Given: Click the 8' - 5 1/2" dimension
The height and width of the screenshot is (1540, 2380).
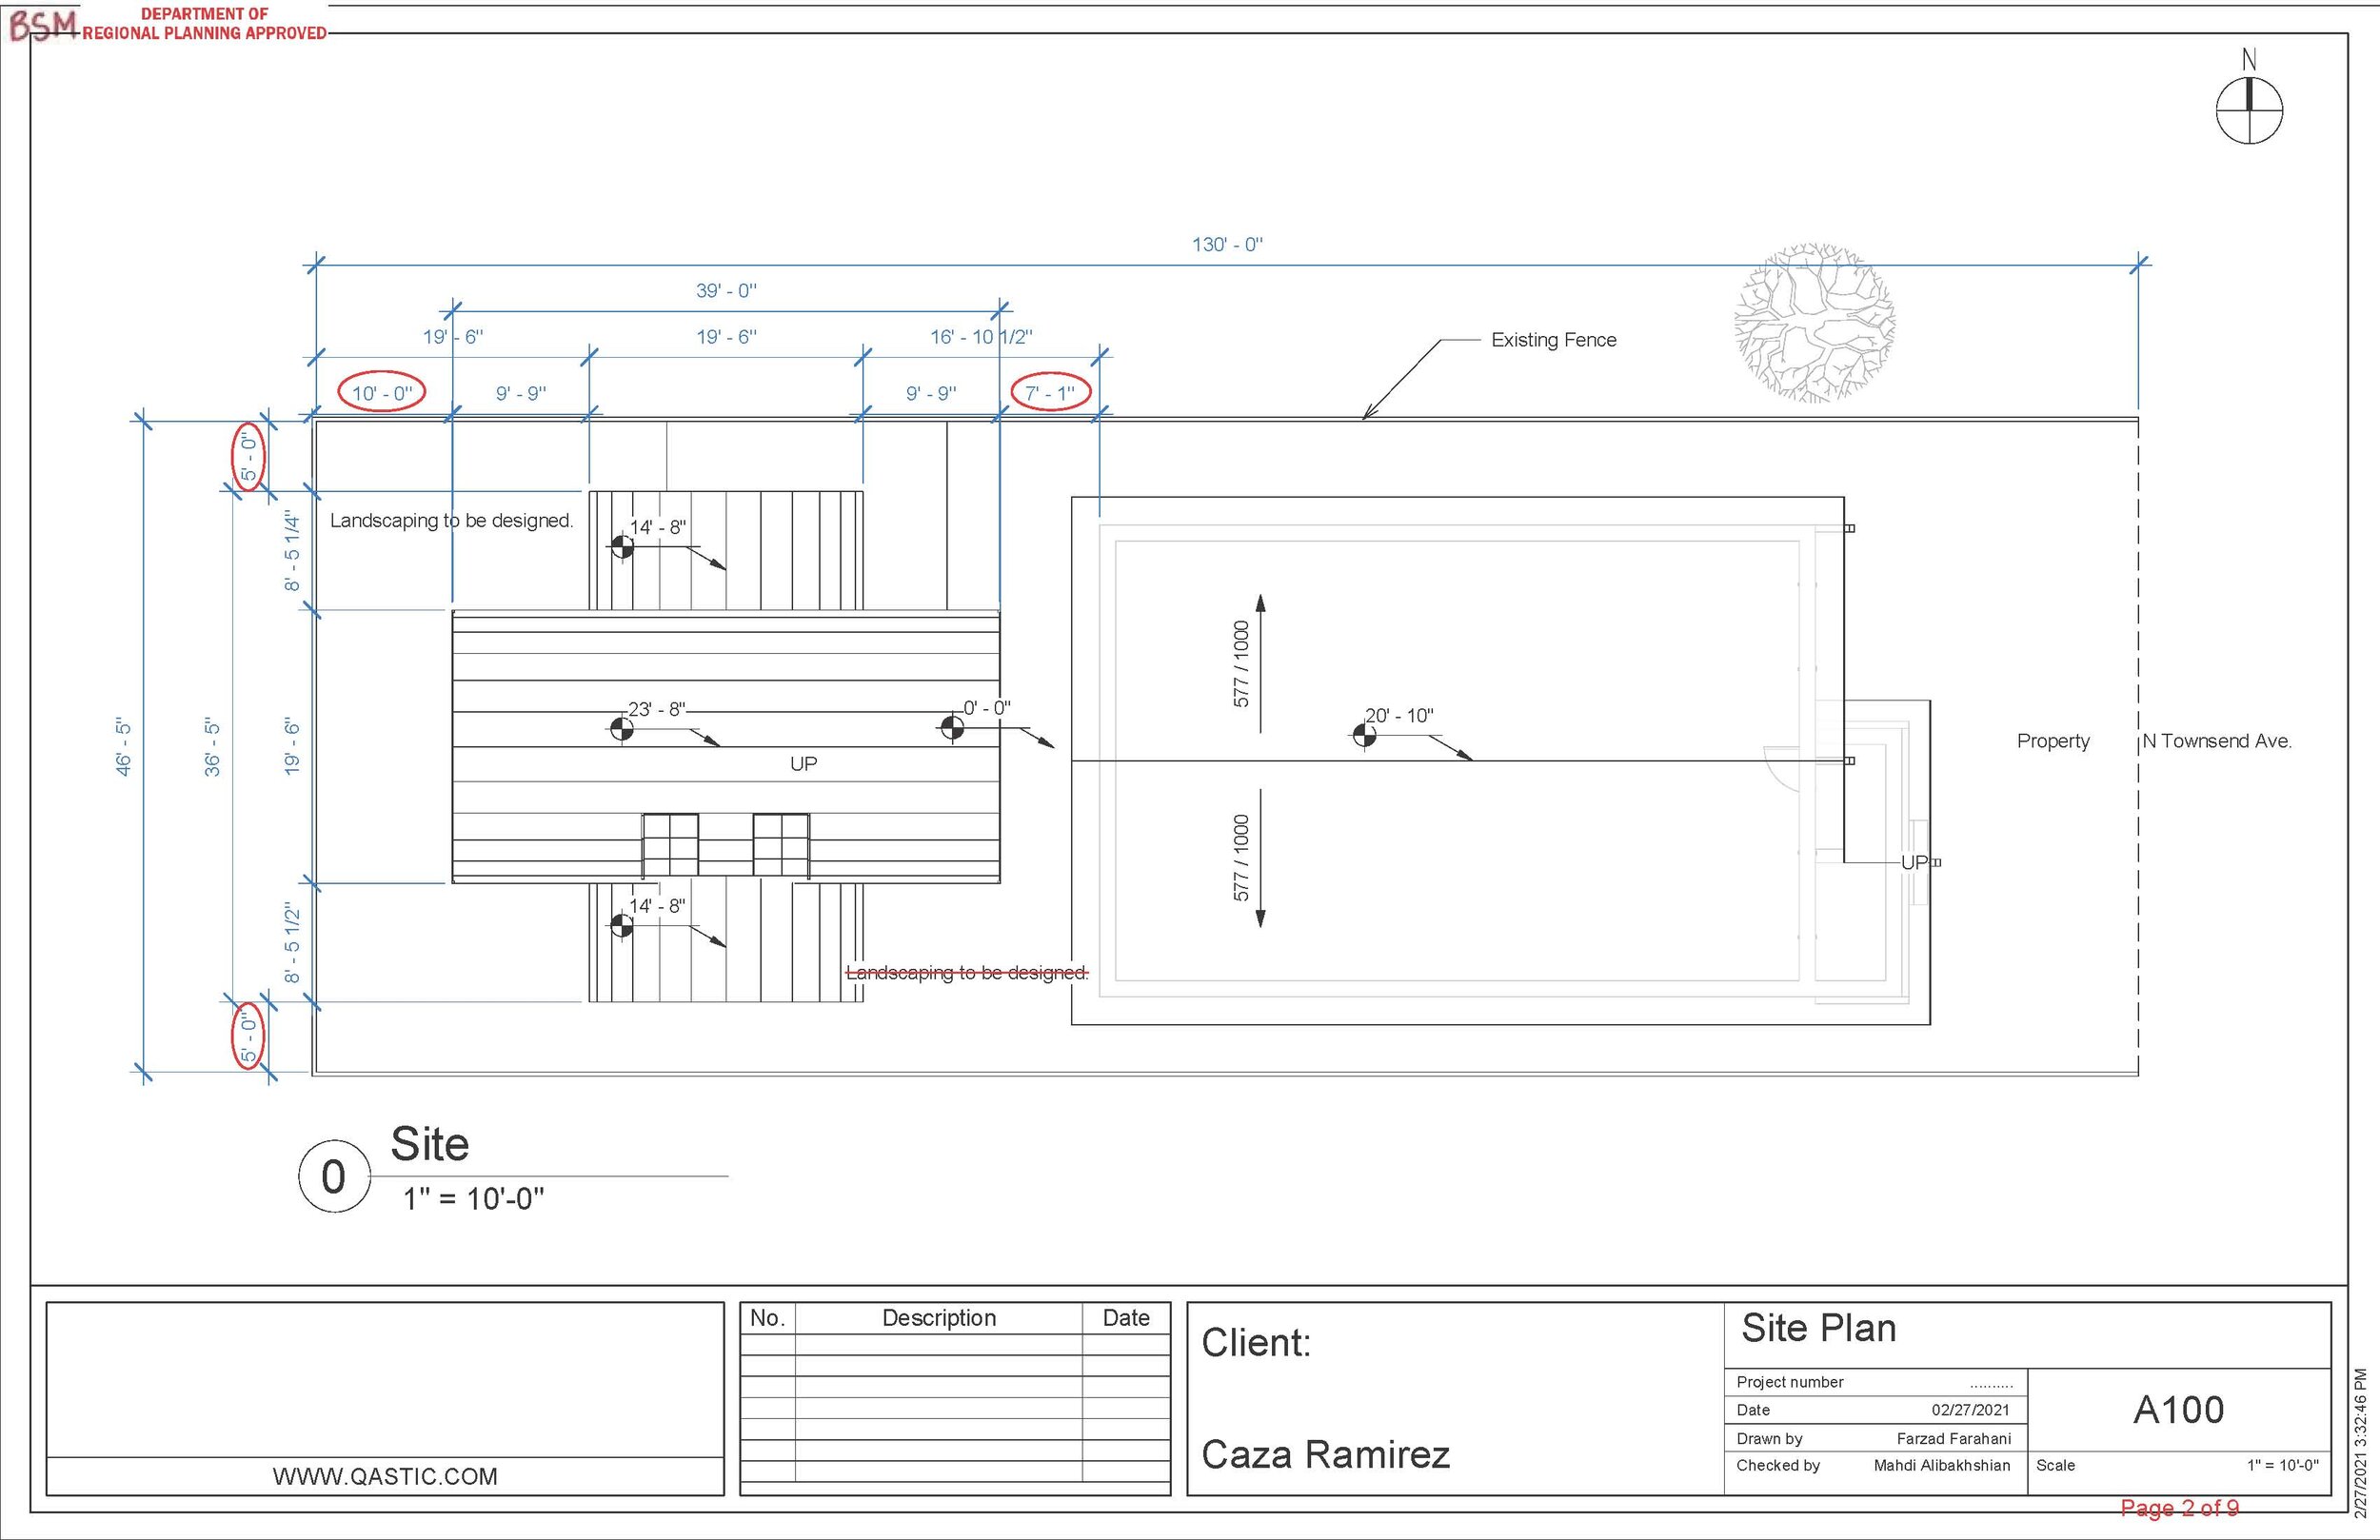Looking at the screenshot, I should [x=292, y=943].
